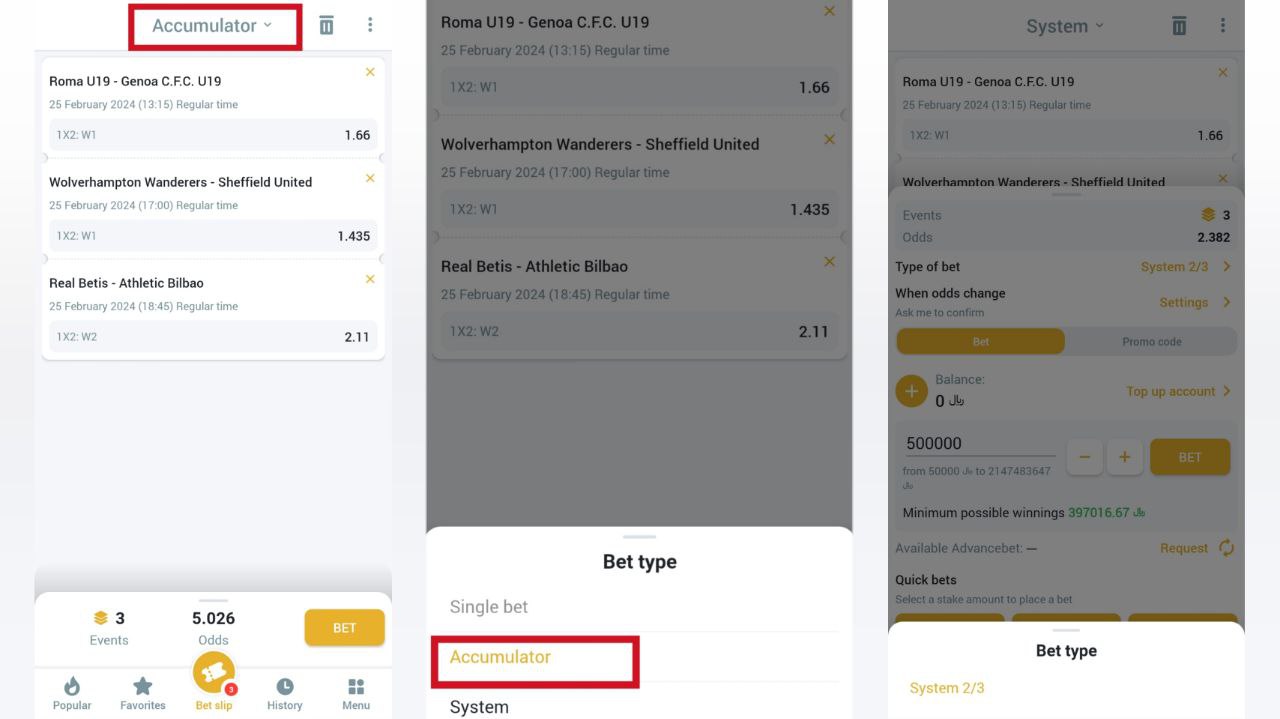Switch to the Promo code tab
The width and height of the screenshot is (1280, 719).
point(1151,342)
